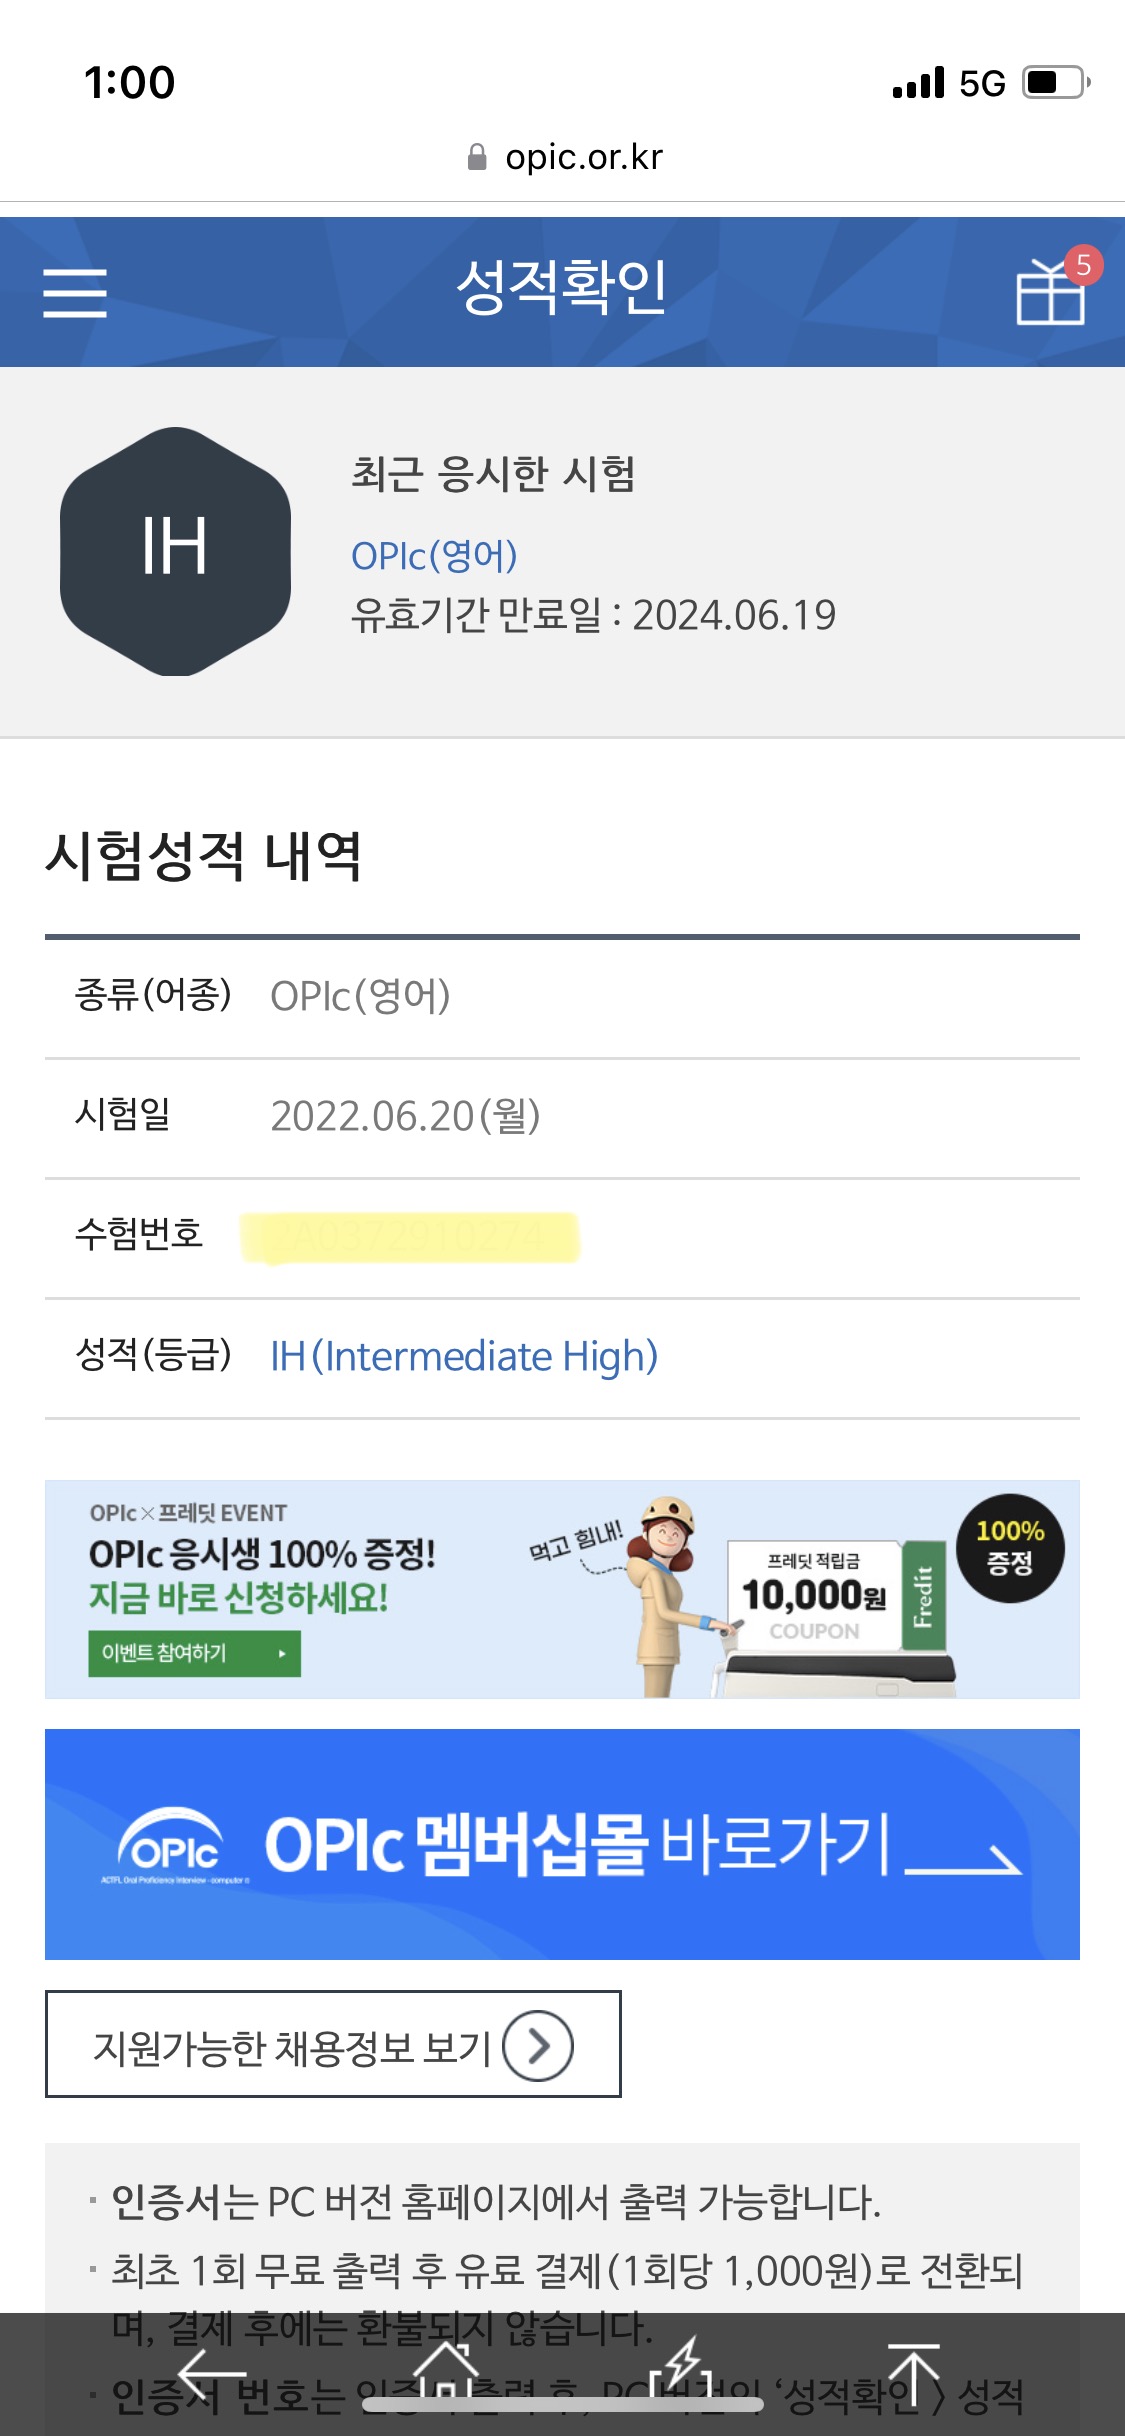Select the OPIc(영어) link under 최근 응시한 시험
1125x2436 pixels.
[434, 556]
